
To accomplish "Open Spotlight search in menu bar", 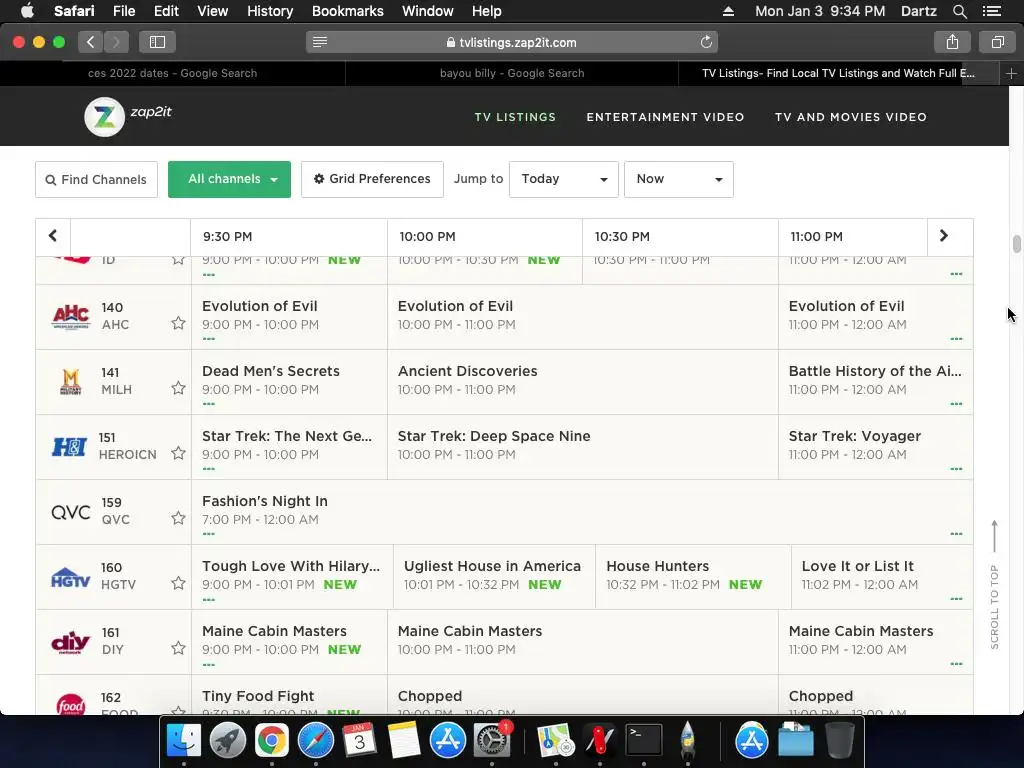I will click(x=959, y=11).
